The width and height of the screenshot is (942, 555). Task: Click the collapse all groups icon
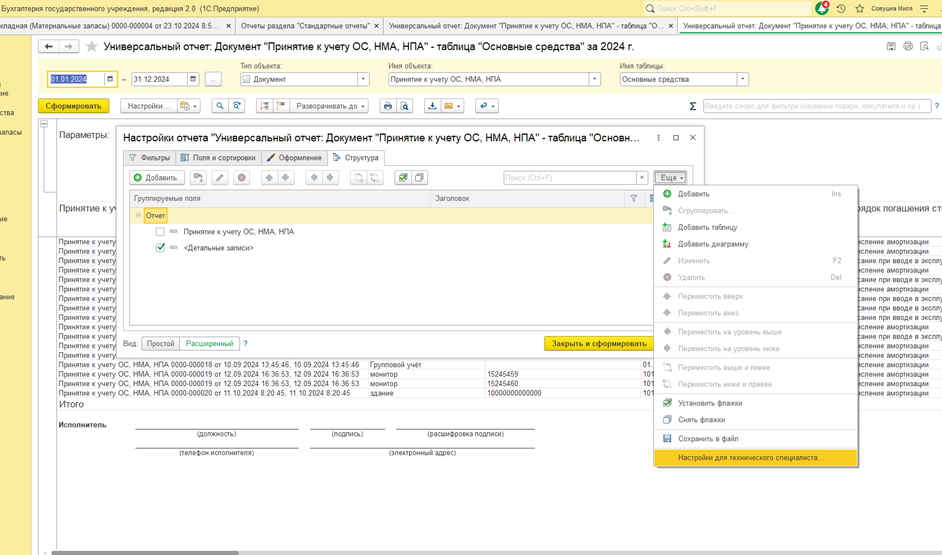tap(264, 106)
